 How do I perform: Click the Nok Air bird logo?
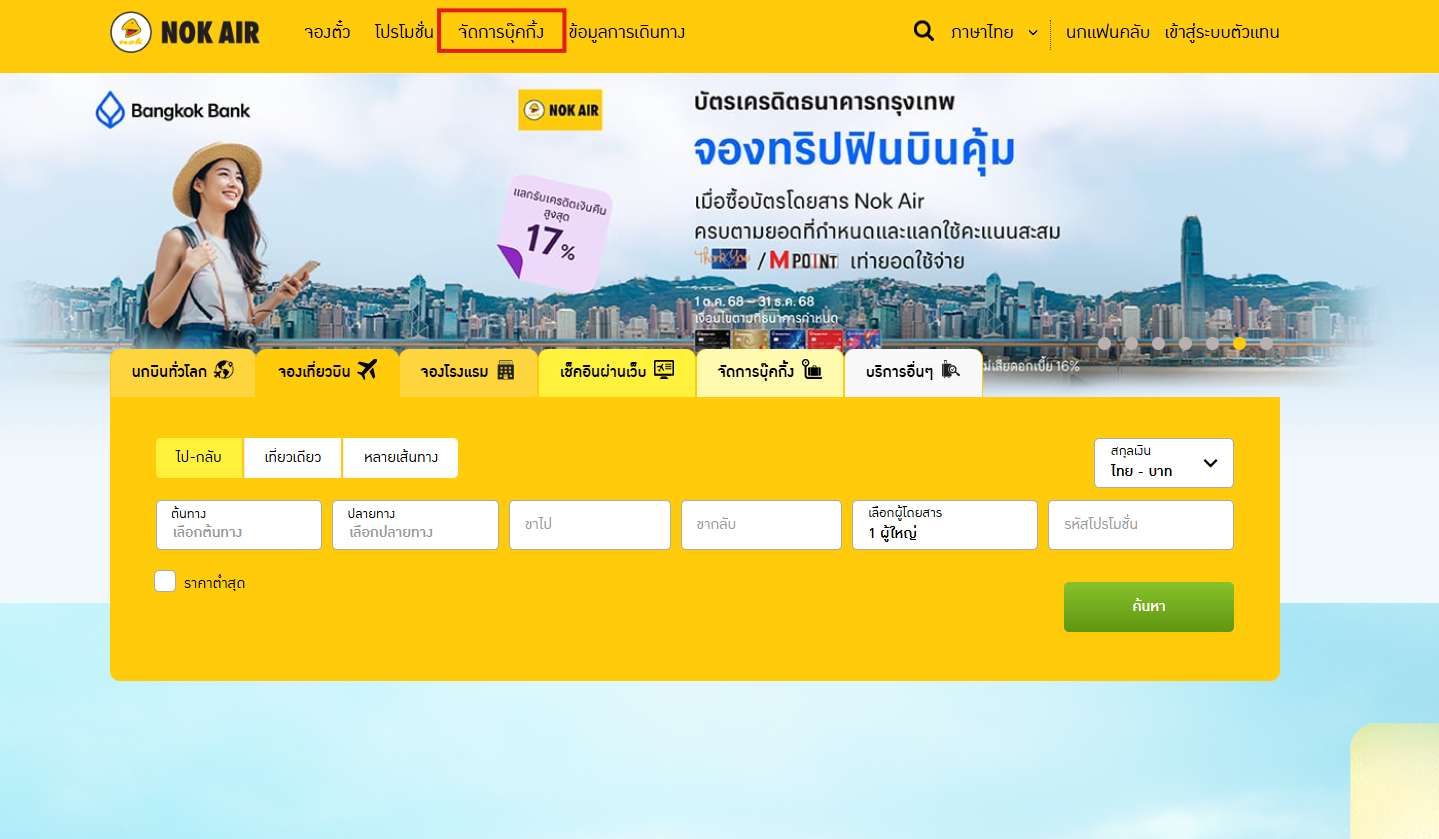tap(131, 31)
